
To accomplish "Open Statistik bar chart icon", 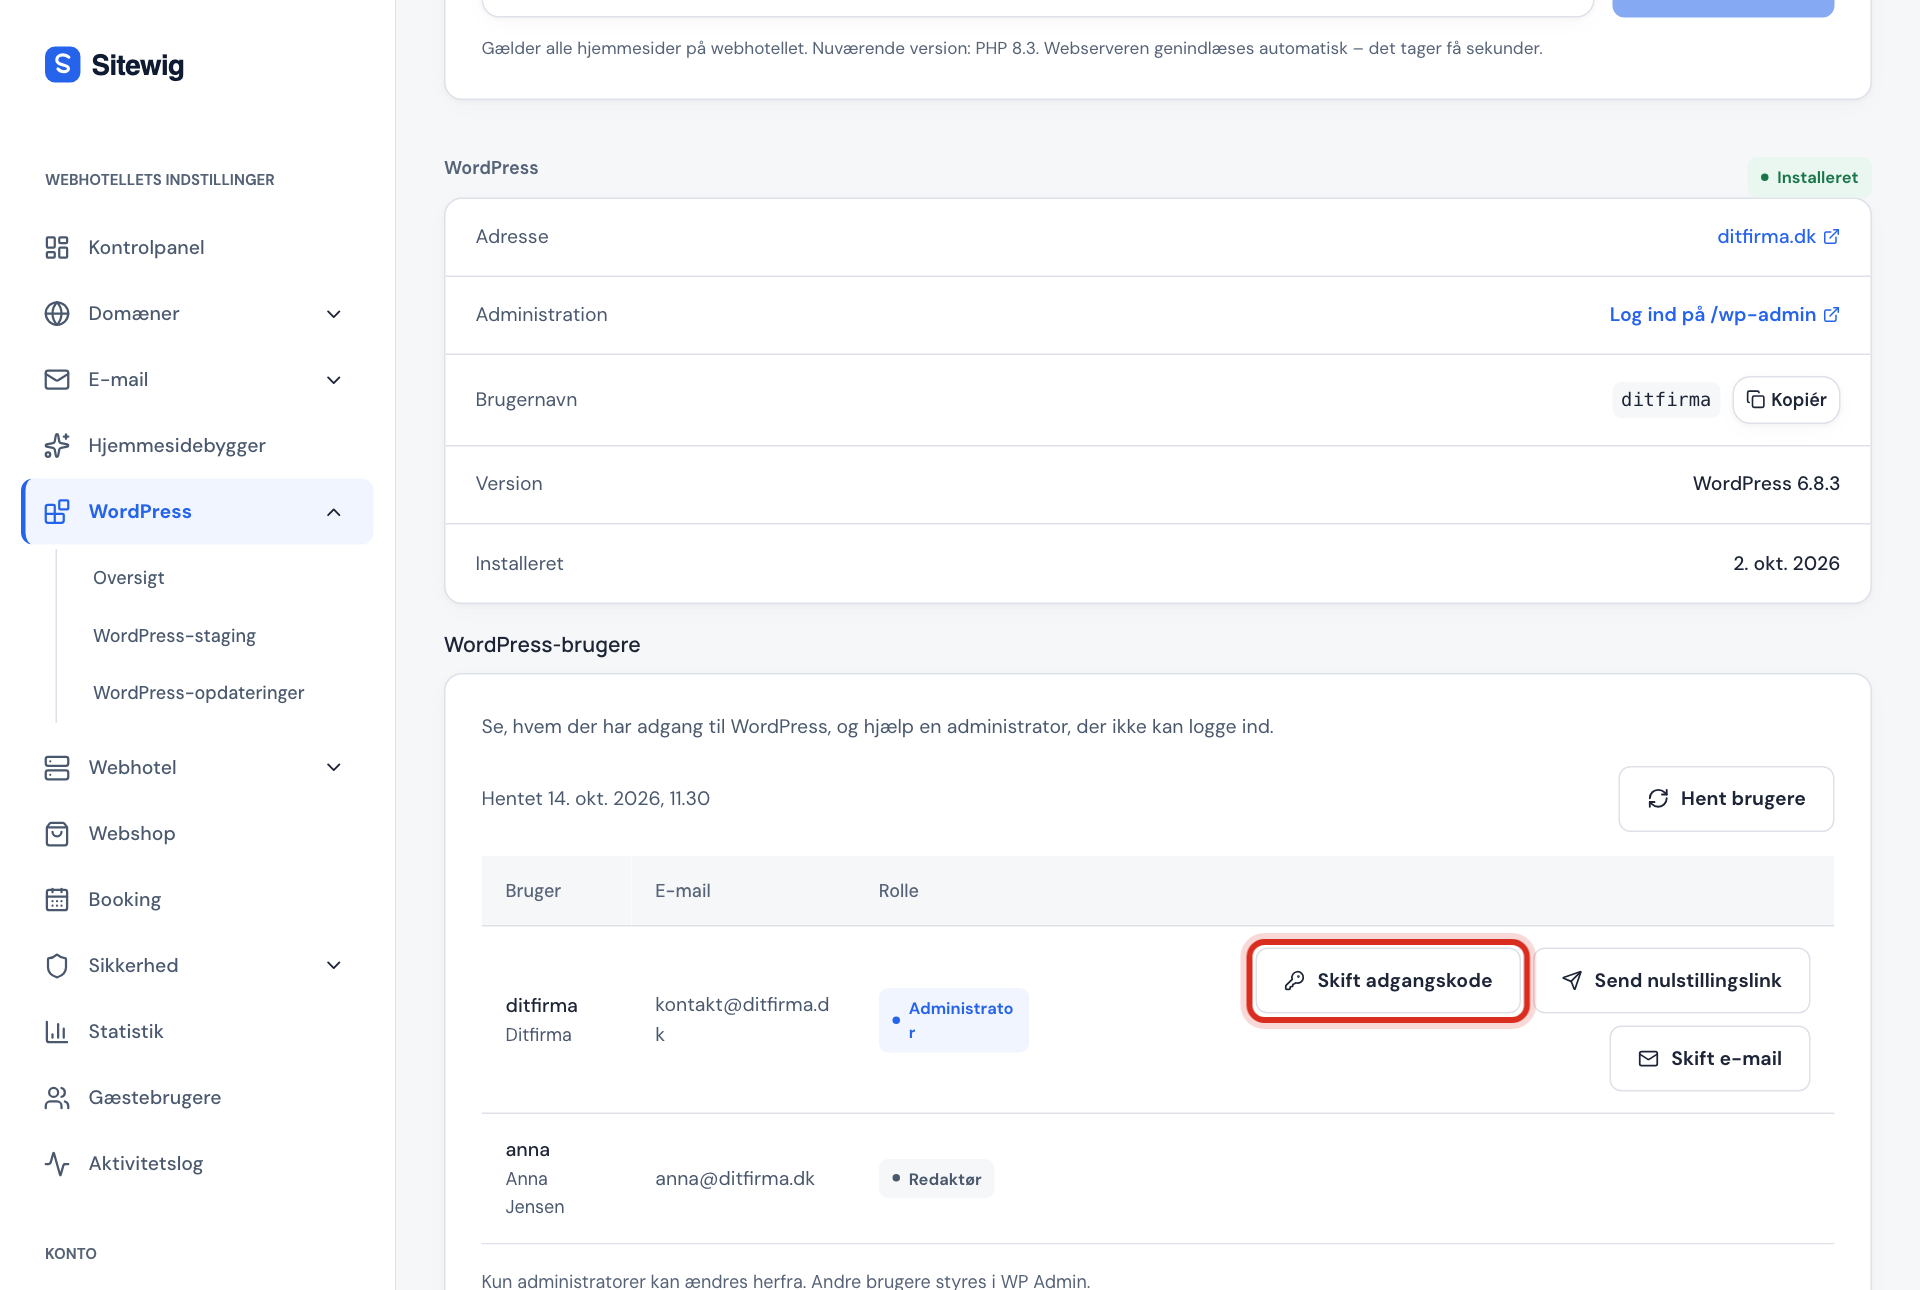I will click(57, 1031).
